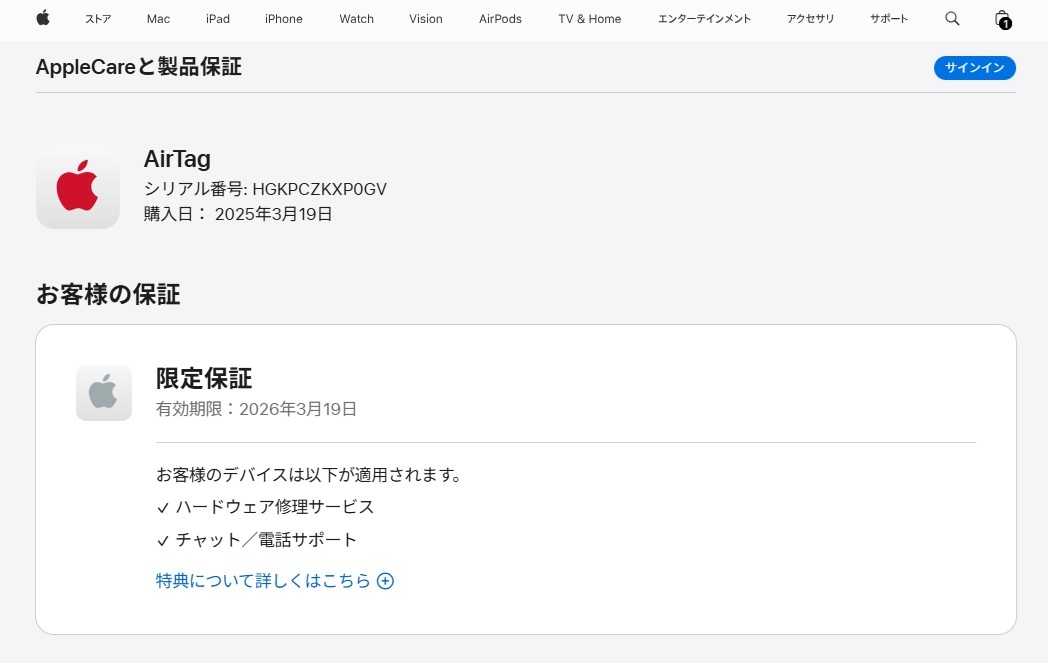Click the expiry date 有効期限：2026年3月19日
This screenshot has width=1048, height=663.
point(256,409)
